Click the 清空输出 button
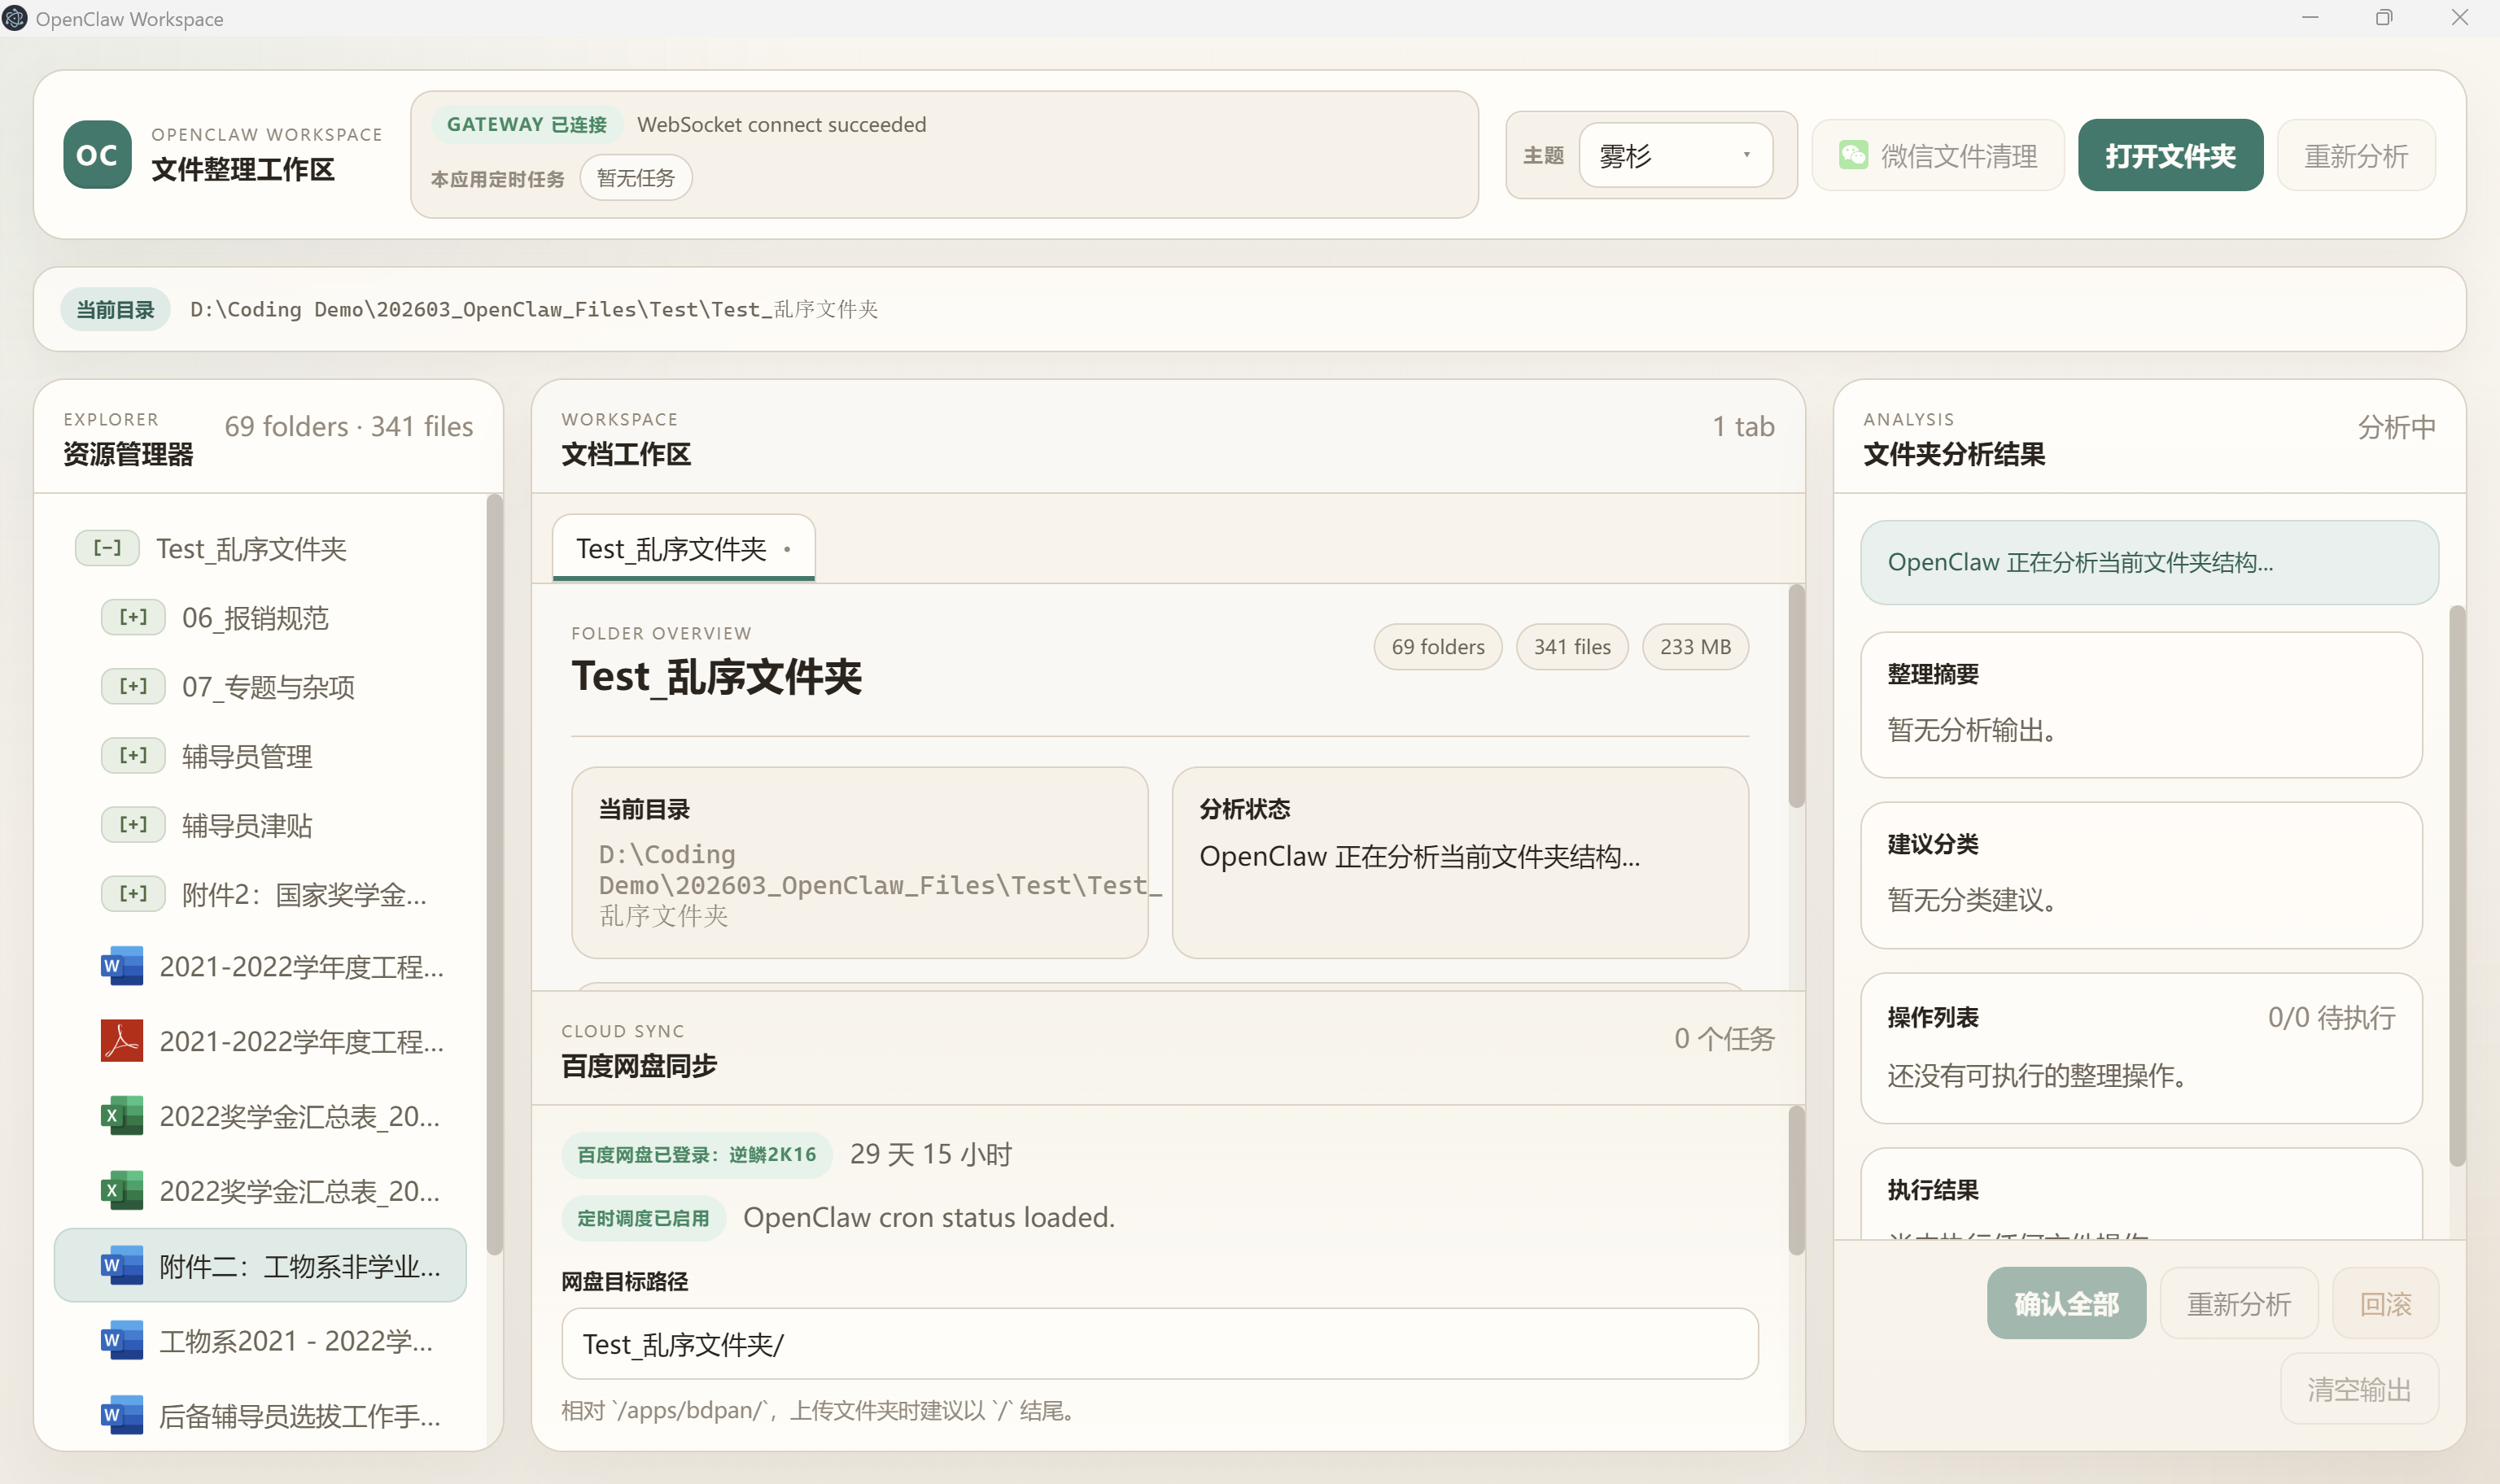Image resolution: width=2500 pixels, height=1484 pixels. [2359, 1388]
